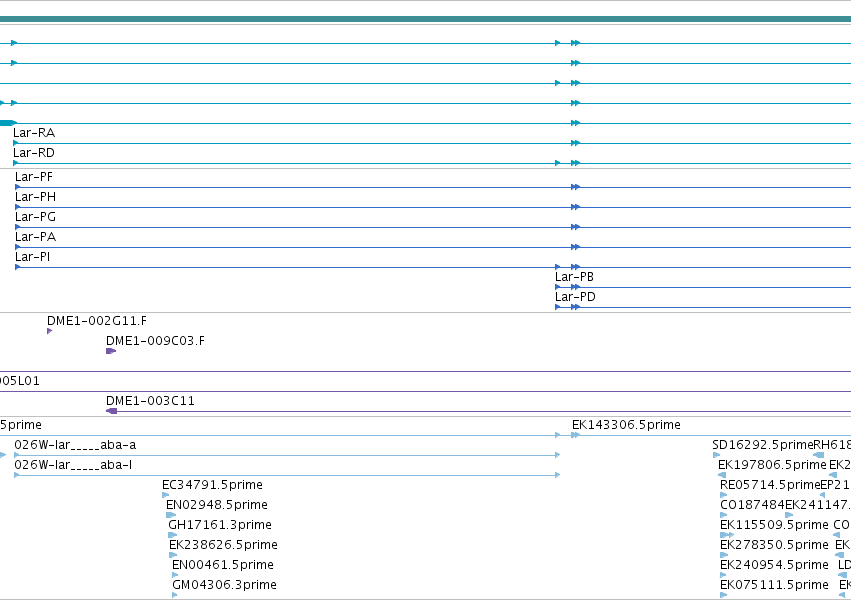The height and width of the screenshot is (600, 851).
Task: Click the teal chromosome band at top
Action: click(x=426, y=20)
